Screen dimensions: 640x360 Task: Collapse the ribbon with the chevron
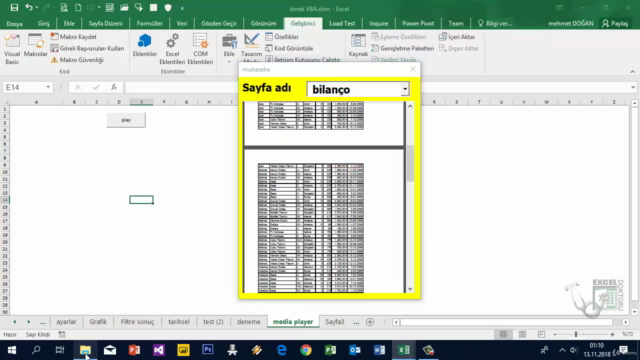633,71
